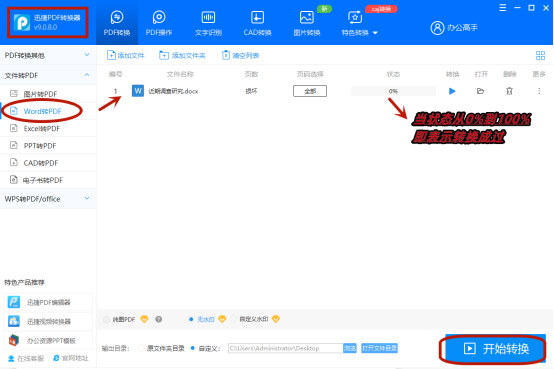Viewport: 554px width, 369px height.
Task: Delete the file with trash icon
Action: tap(509, 91)
